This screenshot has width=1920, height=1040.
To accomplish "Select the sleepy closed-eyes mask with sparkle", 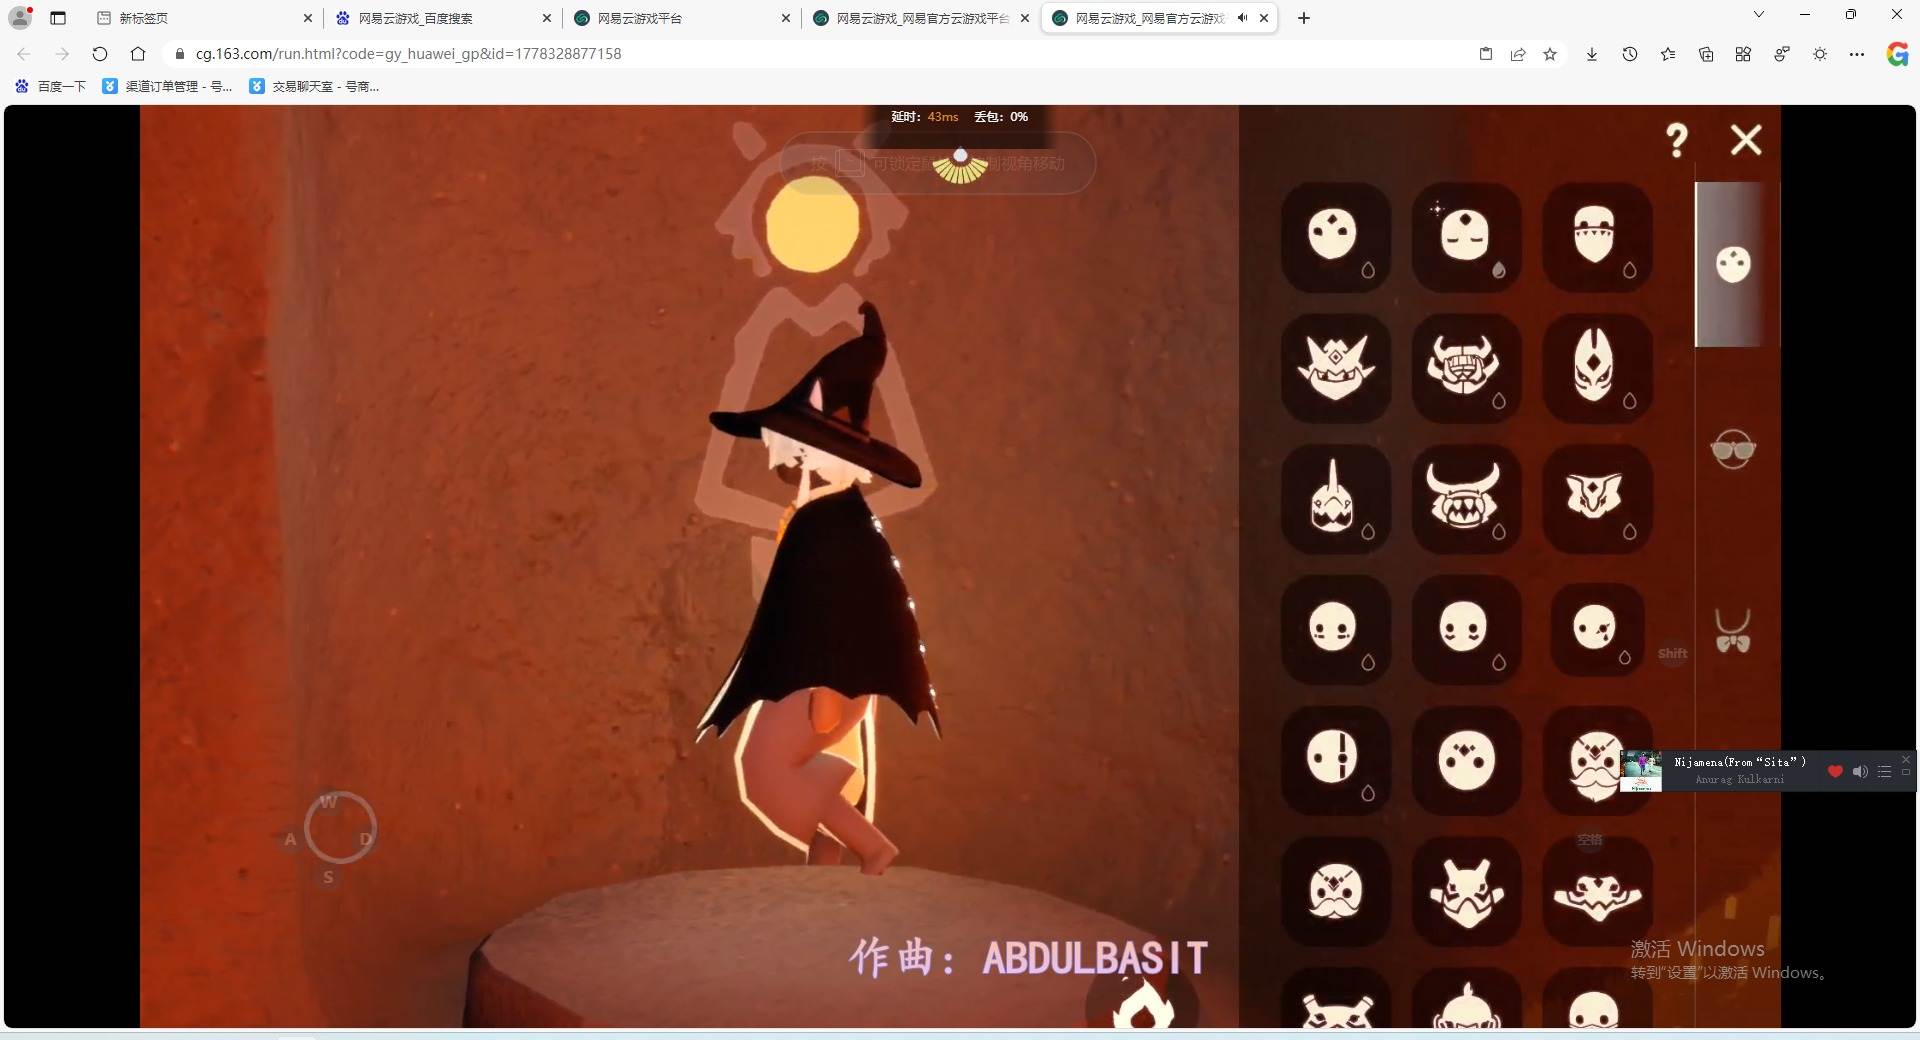I will tap(1466, 236).
